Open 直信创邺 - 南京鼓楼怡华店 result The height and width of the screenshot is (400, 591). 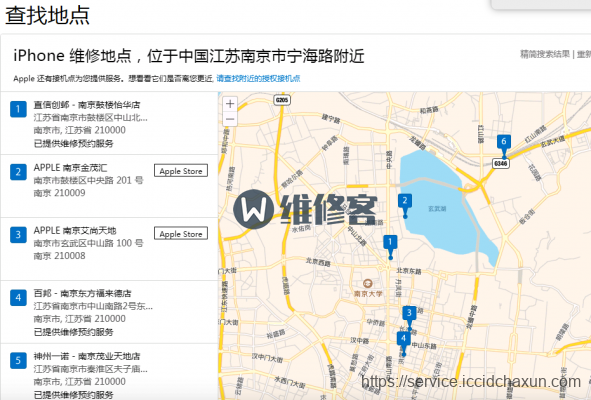[87, 104]
